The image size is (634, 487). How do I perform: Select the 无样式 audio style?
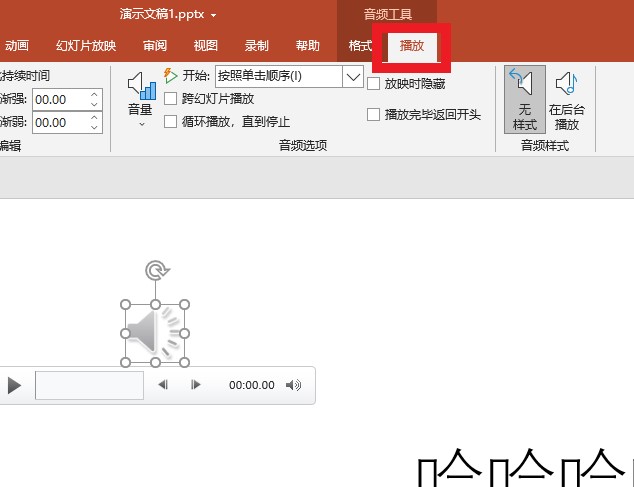[524, 100]
